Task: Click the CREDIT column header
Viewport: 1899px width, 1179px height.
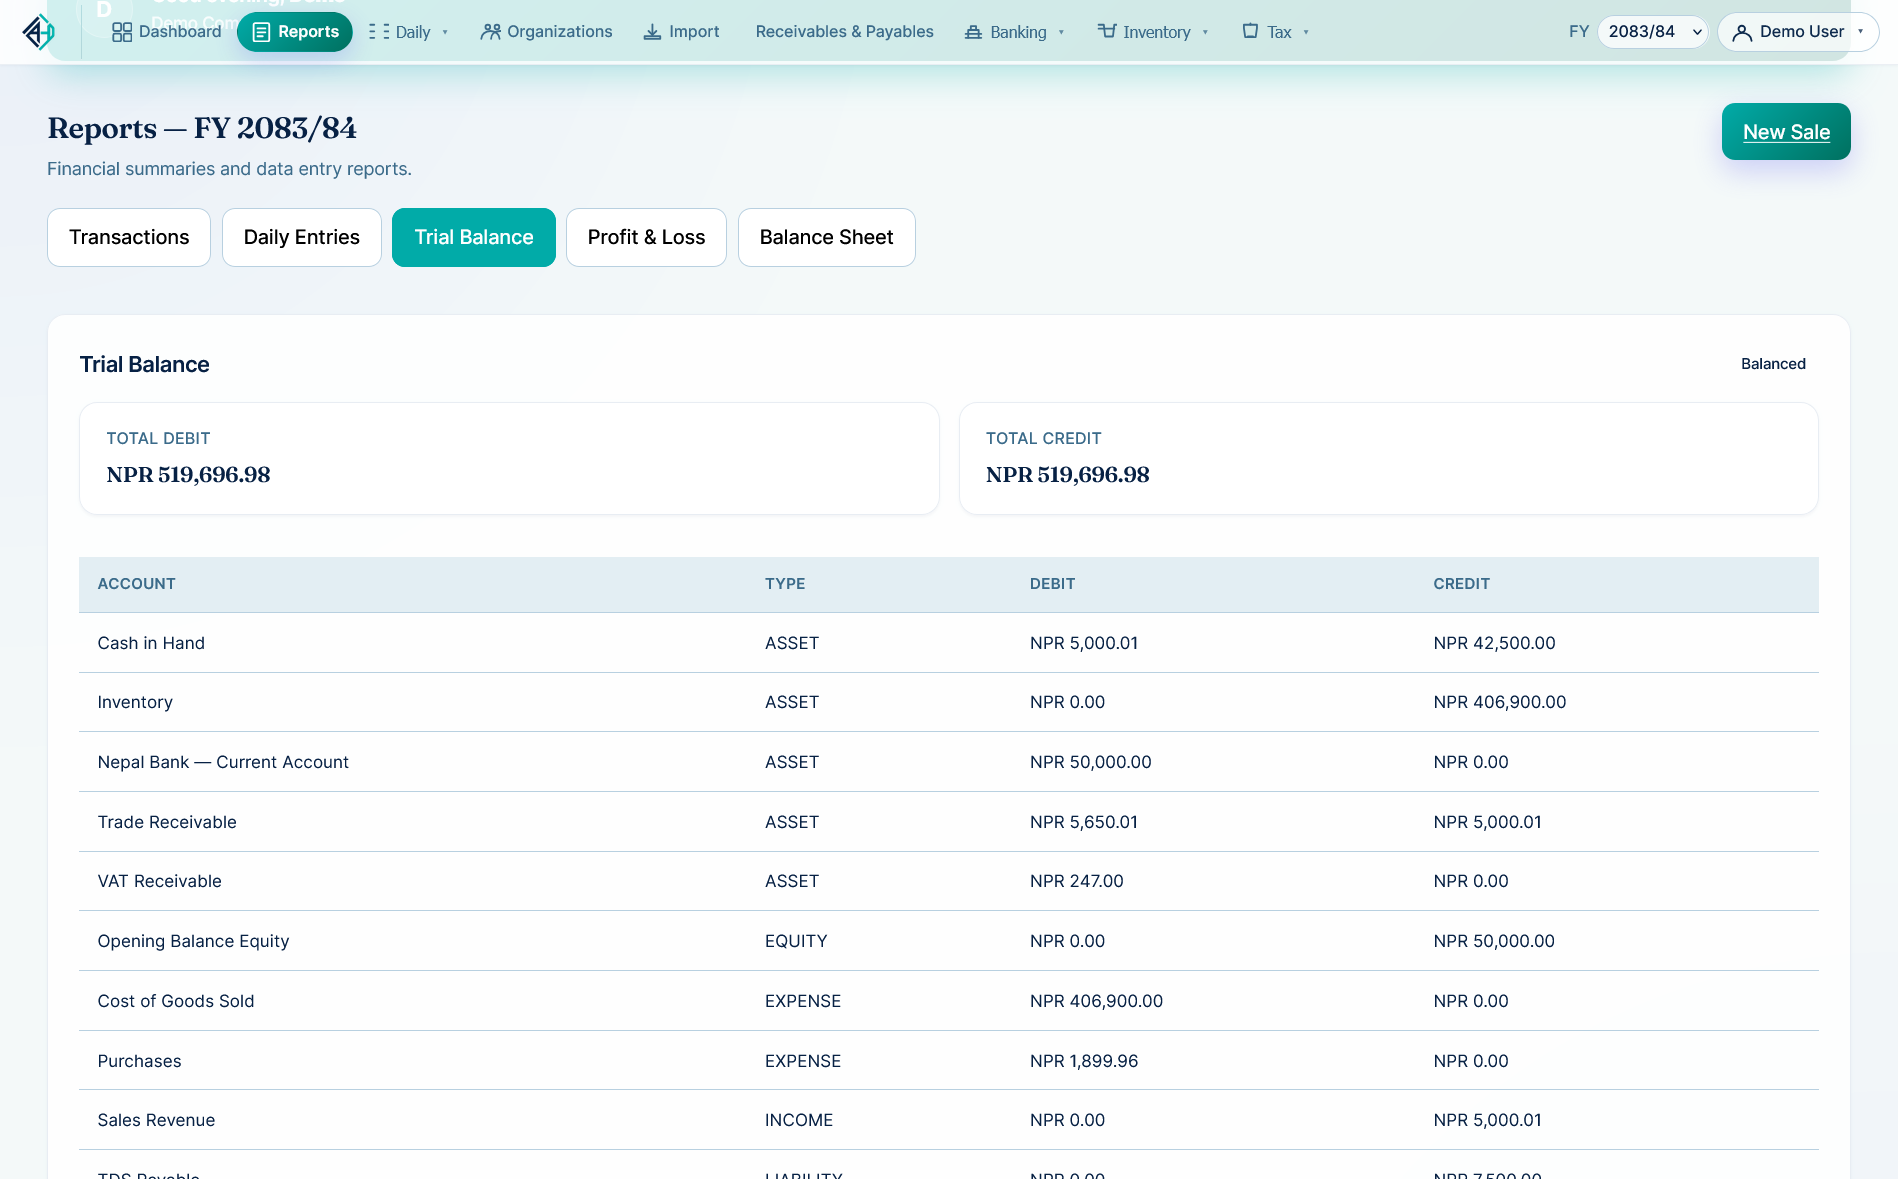Action: pos(1462,584)
